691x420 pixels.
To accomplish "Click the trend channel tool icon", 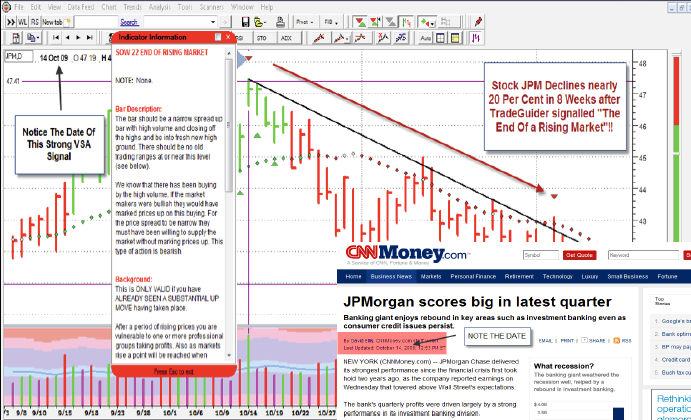I will click(x=340, y=38).
